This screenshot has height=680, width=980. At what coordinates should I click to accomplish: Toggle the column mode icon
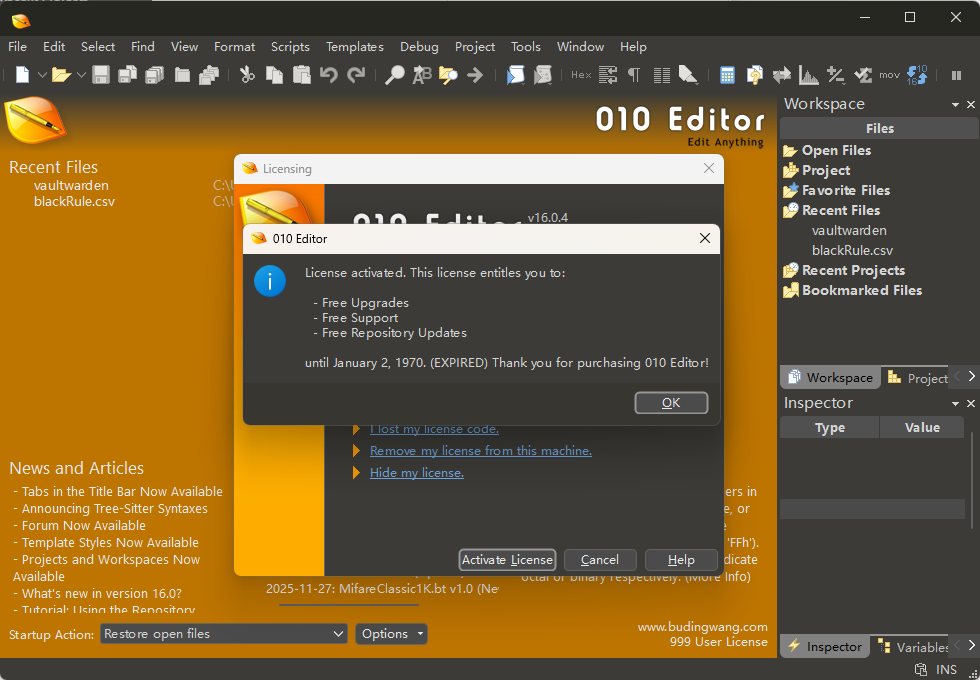(661, 75)
